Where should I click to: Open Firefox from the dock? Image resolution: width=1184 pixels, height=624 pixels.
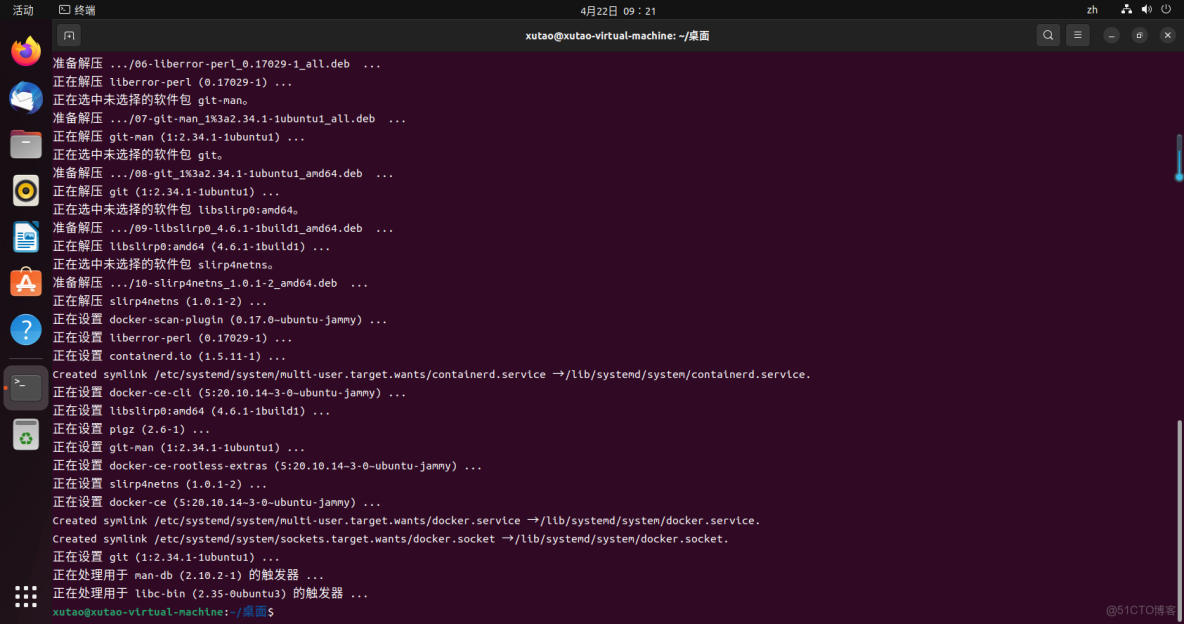pyautogui.click(x=26, y=51)
